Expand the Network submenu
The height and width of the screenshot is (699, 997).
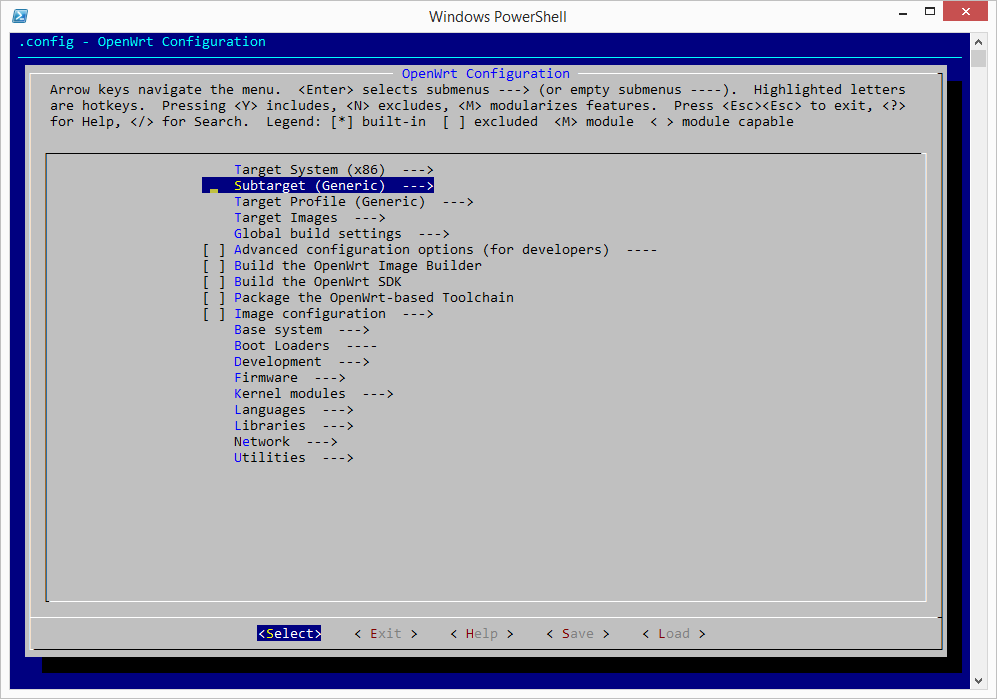point(285,442)
